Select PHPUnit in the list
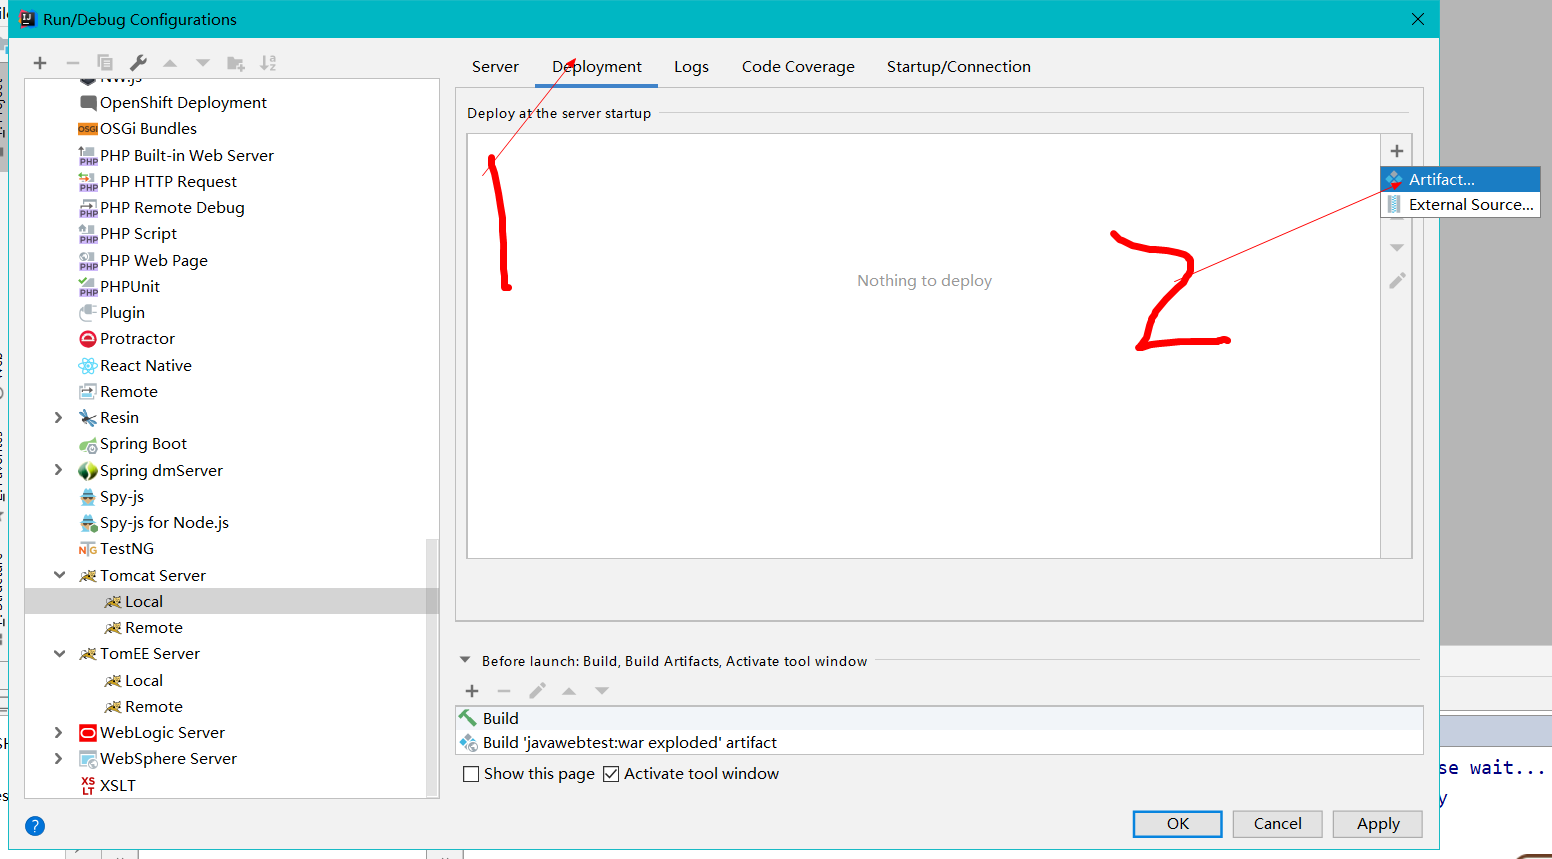This screenshot has height=859, width=1552. (119, 286)
